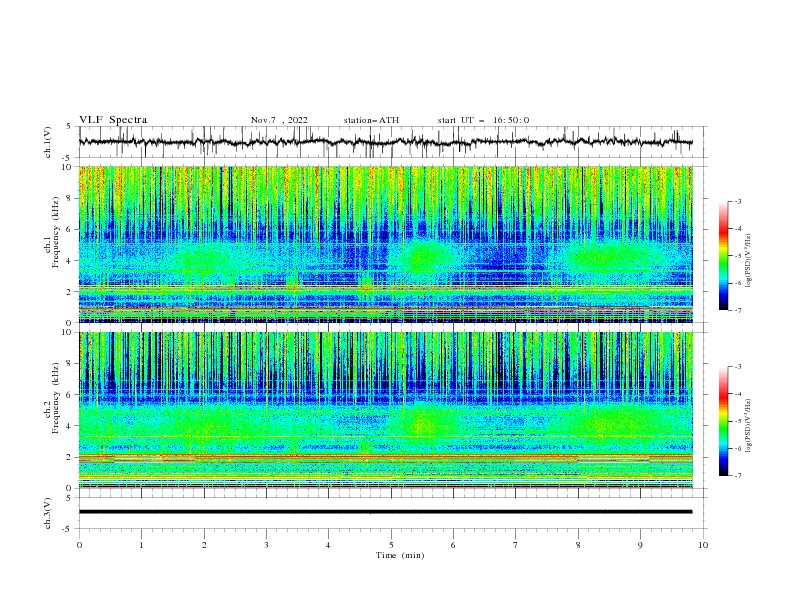792x612 pixels.
Task: Click time axis tick label "1"
Action: click(141, 545)
